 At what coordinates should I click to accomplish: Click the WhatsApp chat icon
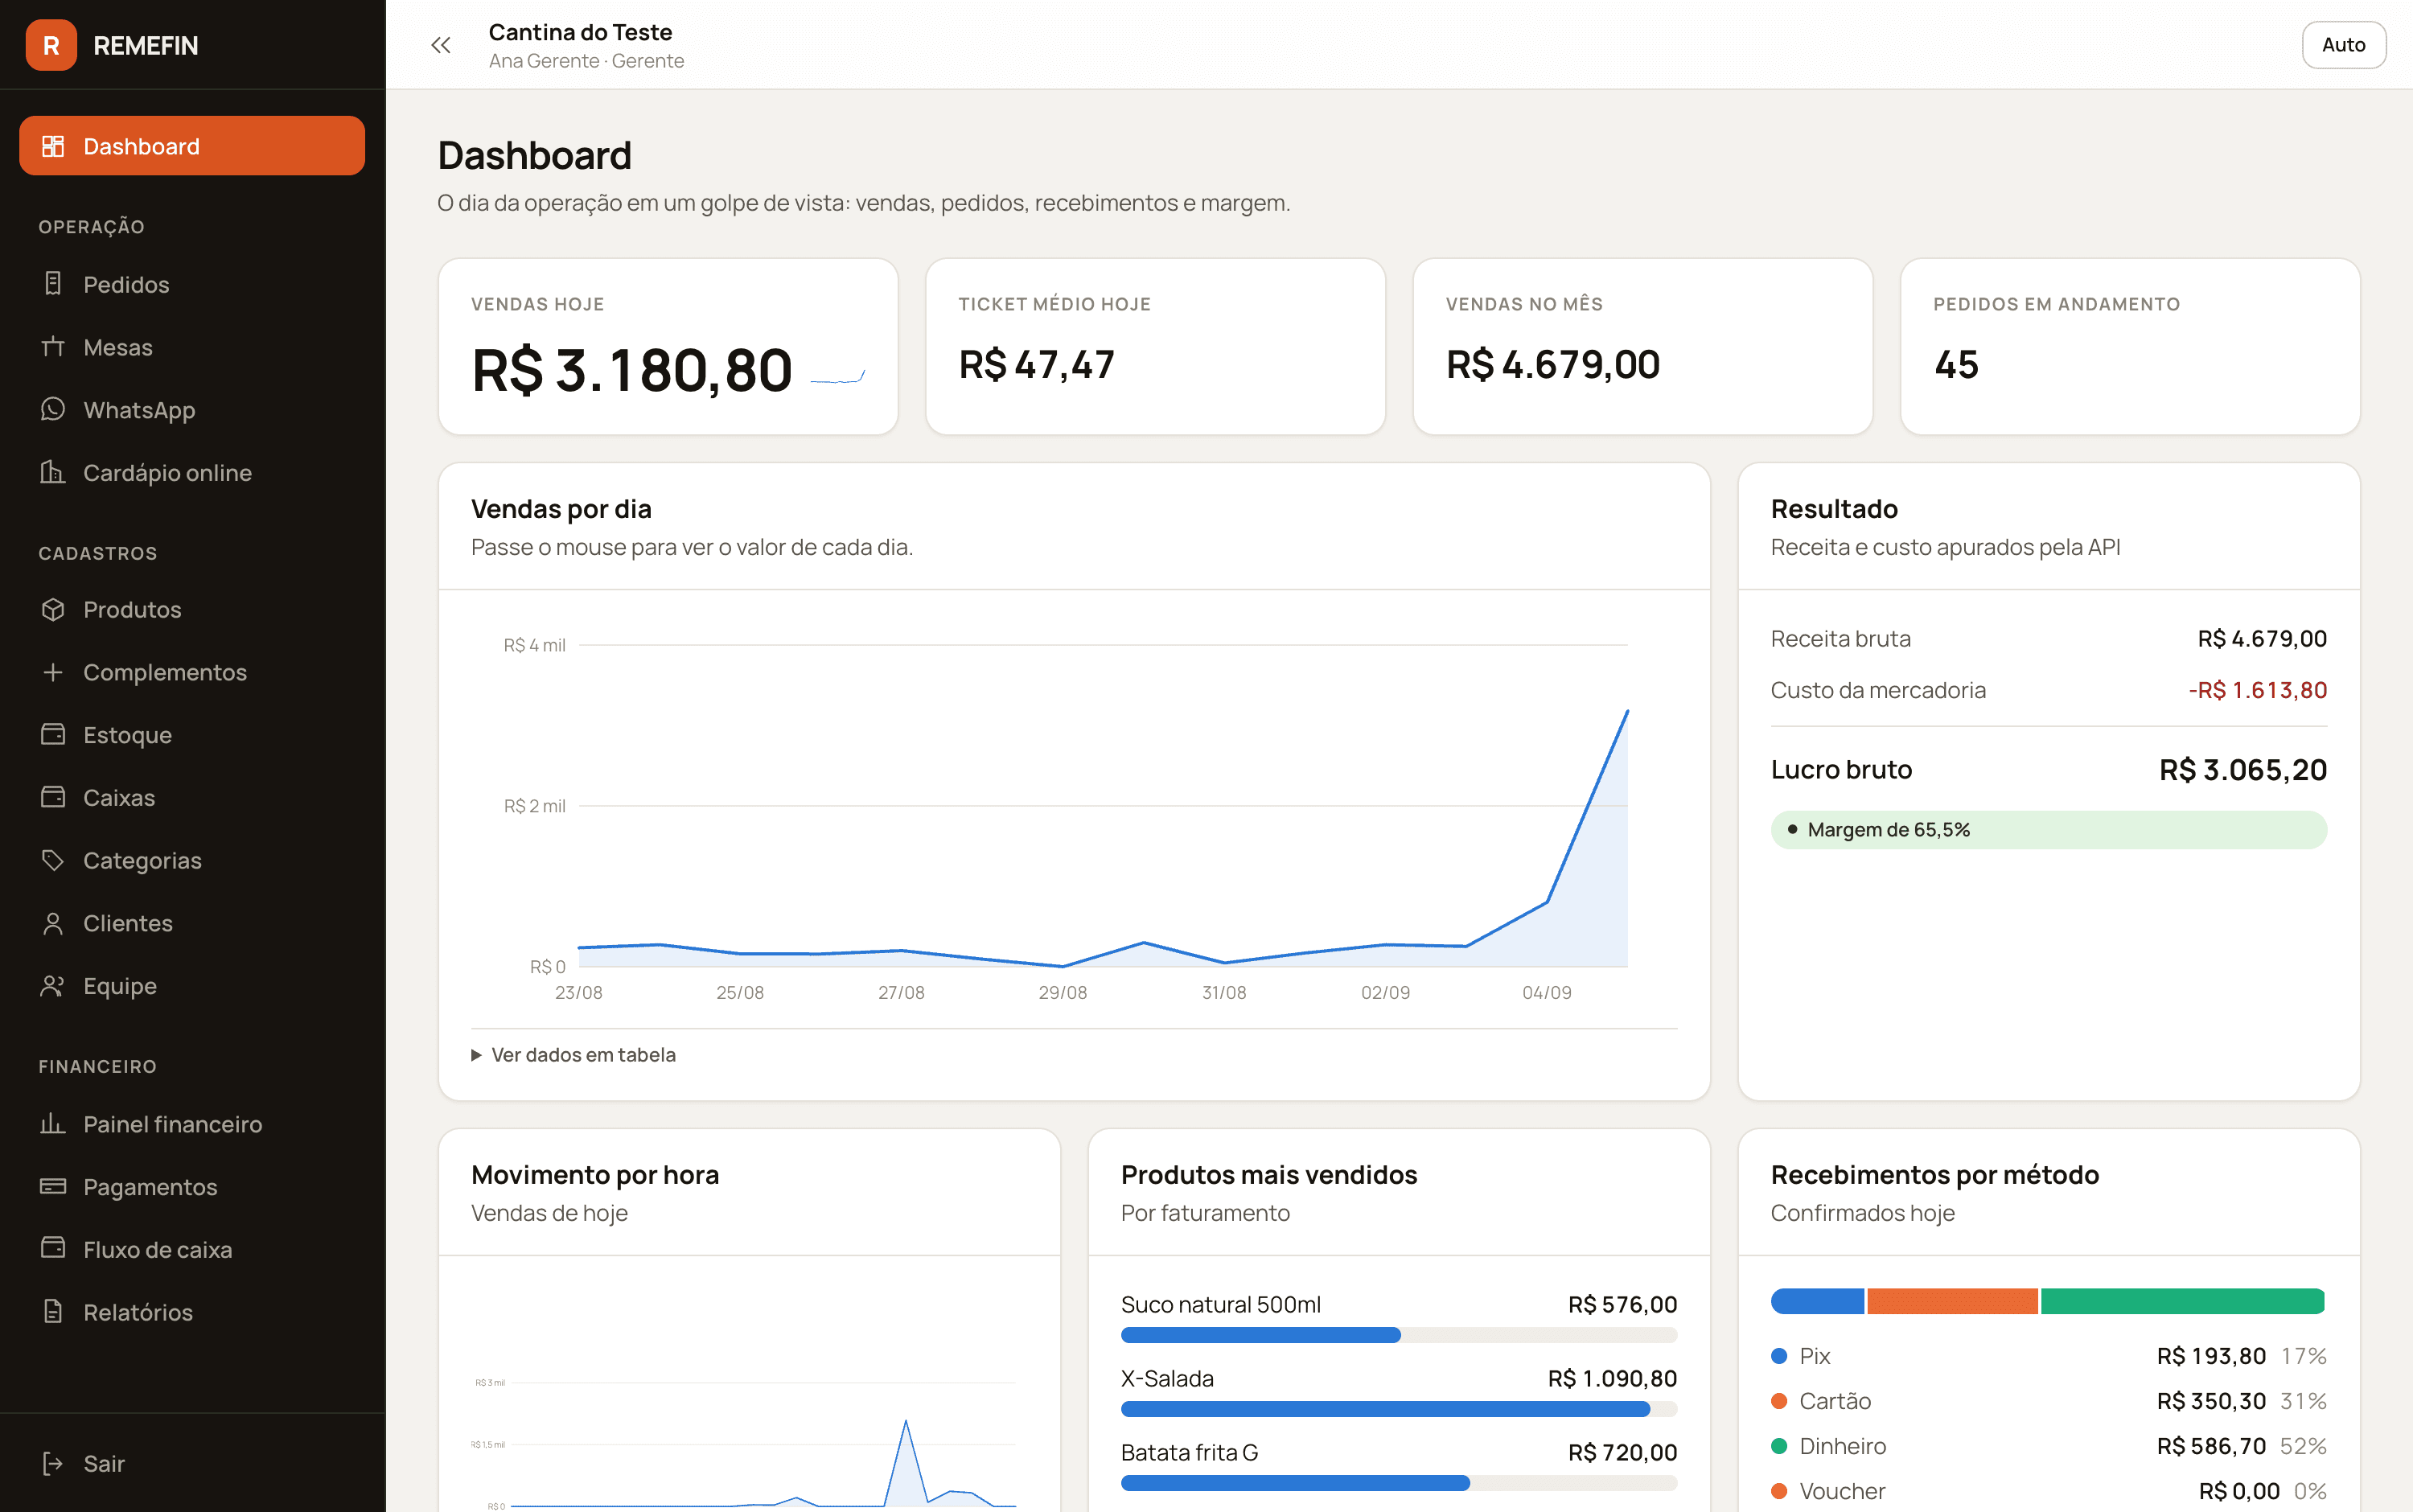coord(53,410)
